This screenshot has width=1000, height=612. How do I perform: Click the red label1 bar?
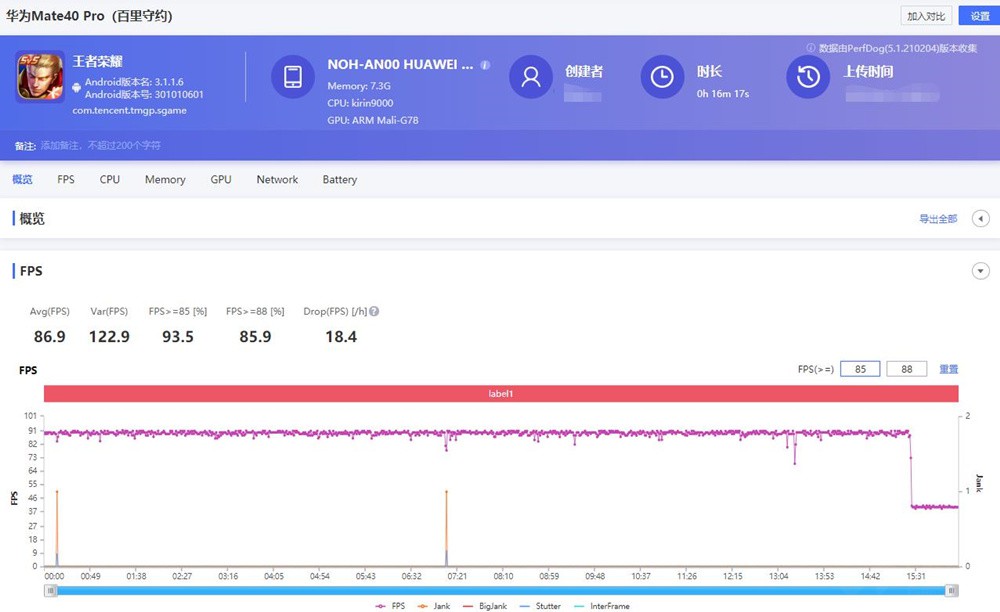501,393
